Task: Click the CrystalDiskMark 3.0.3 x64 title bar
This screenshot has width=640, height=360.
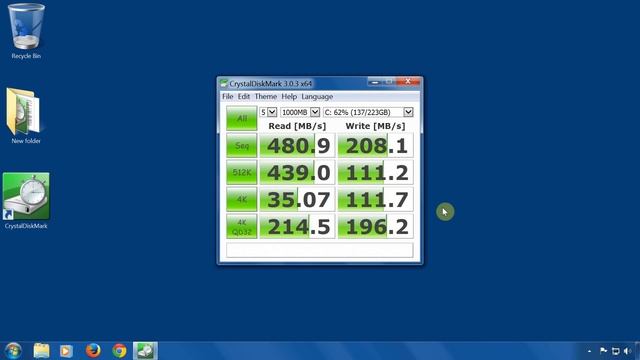Action: (270, 84)
